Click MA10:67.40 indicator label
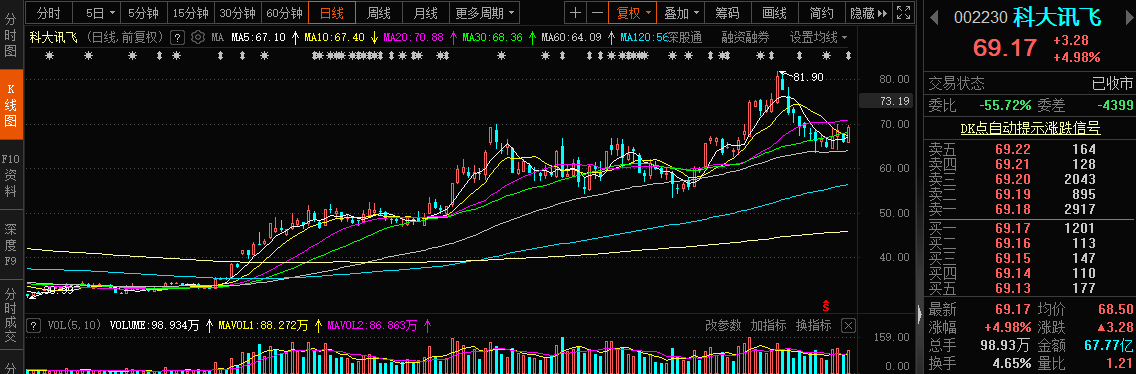Viewport: 1136px width, 374px height. click(334, 38)
